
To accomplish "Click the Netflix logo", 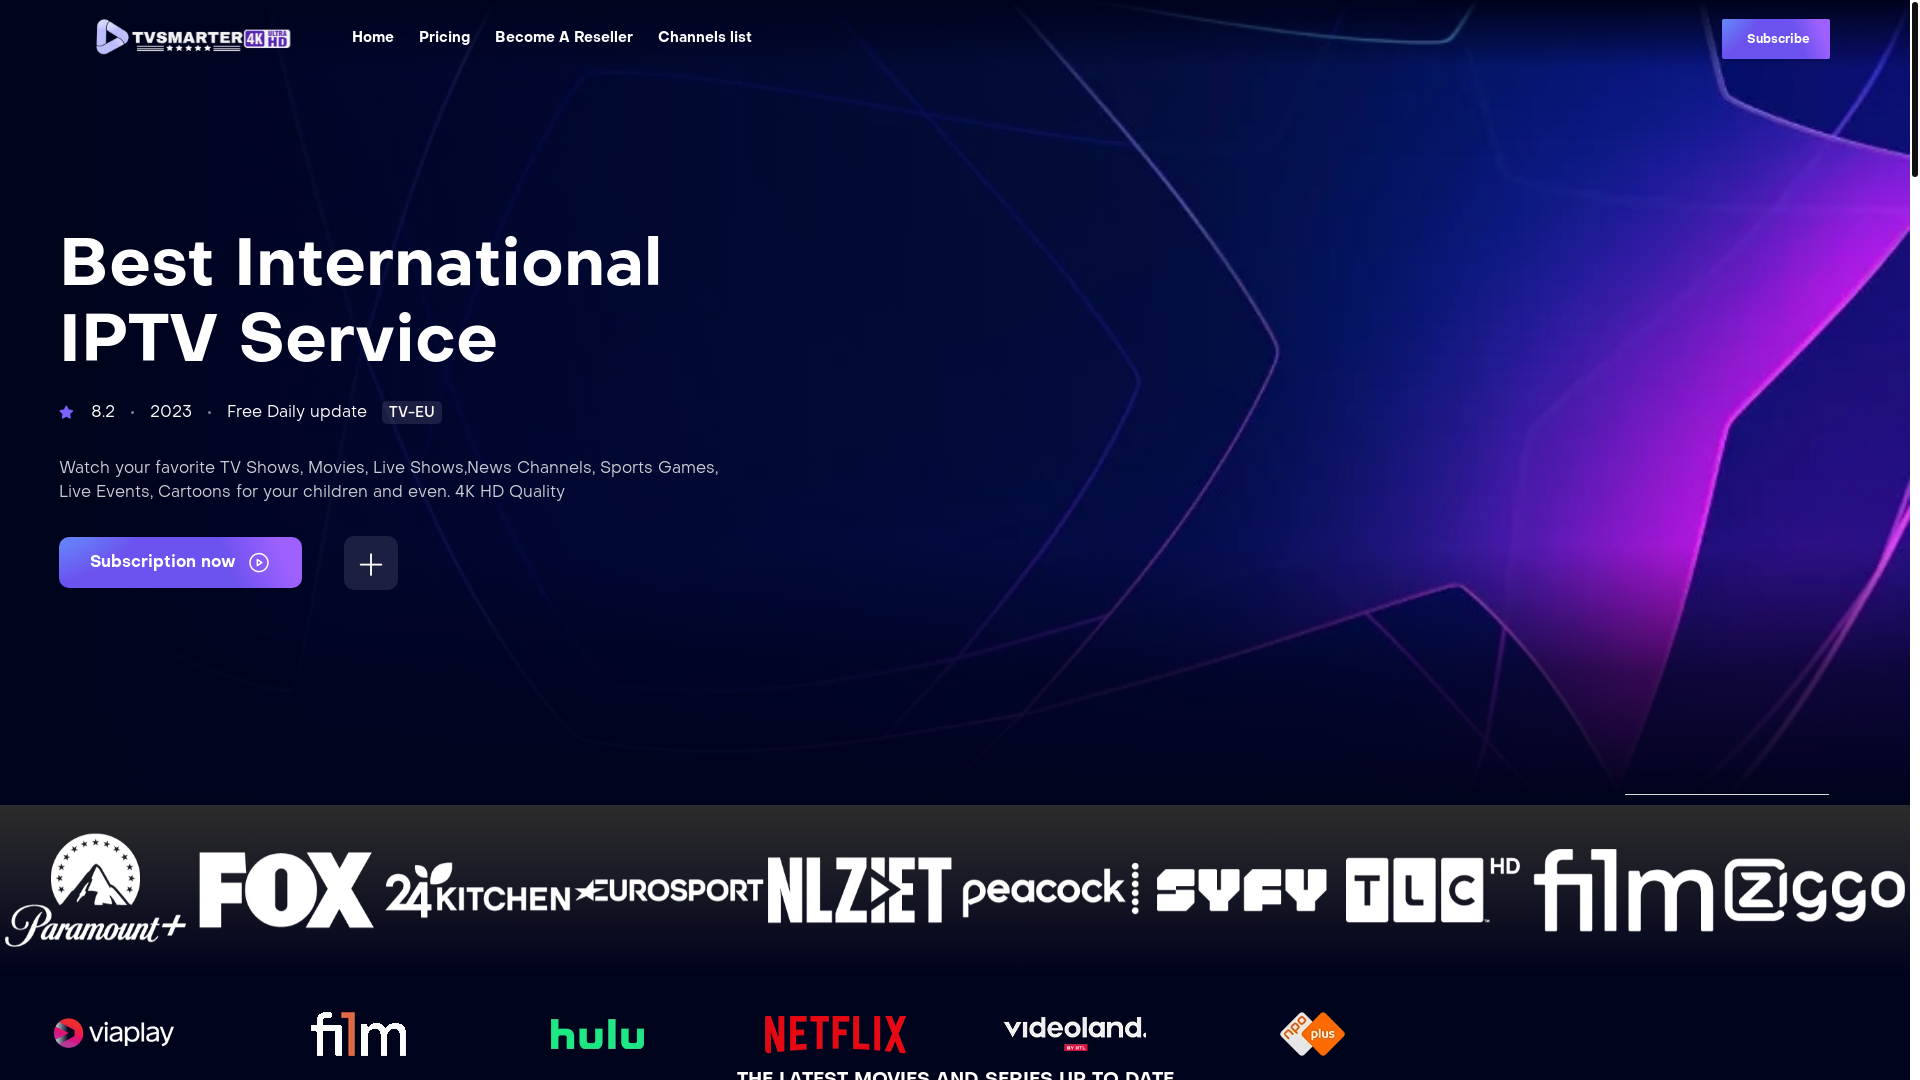I will point(836,1034).
